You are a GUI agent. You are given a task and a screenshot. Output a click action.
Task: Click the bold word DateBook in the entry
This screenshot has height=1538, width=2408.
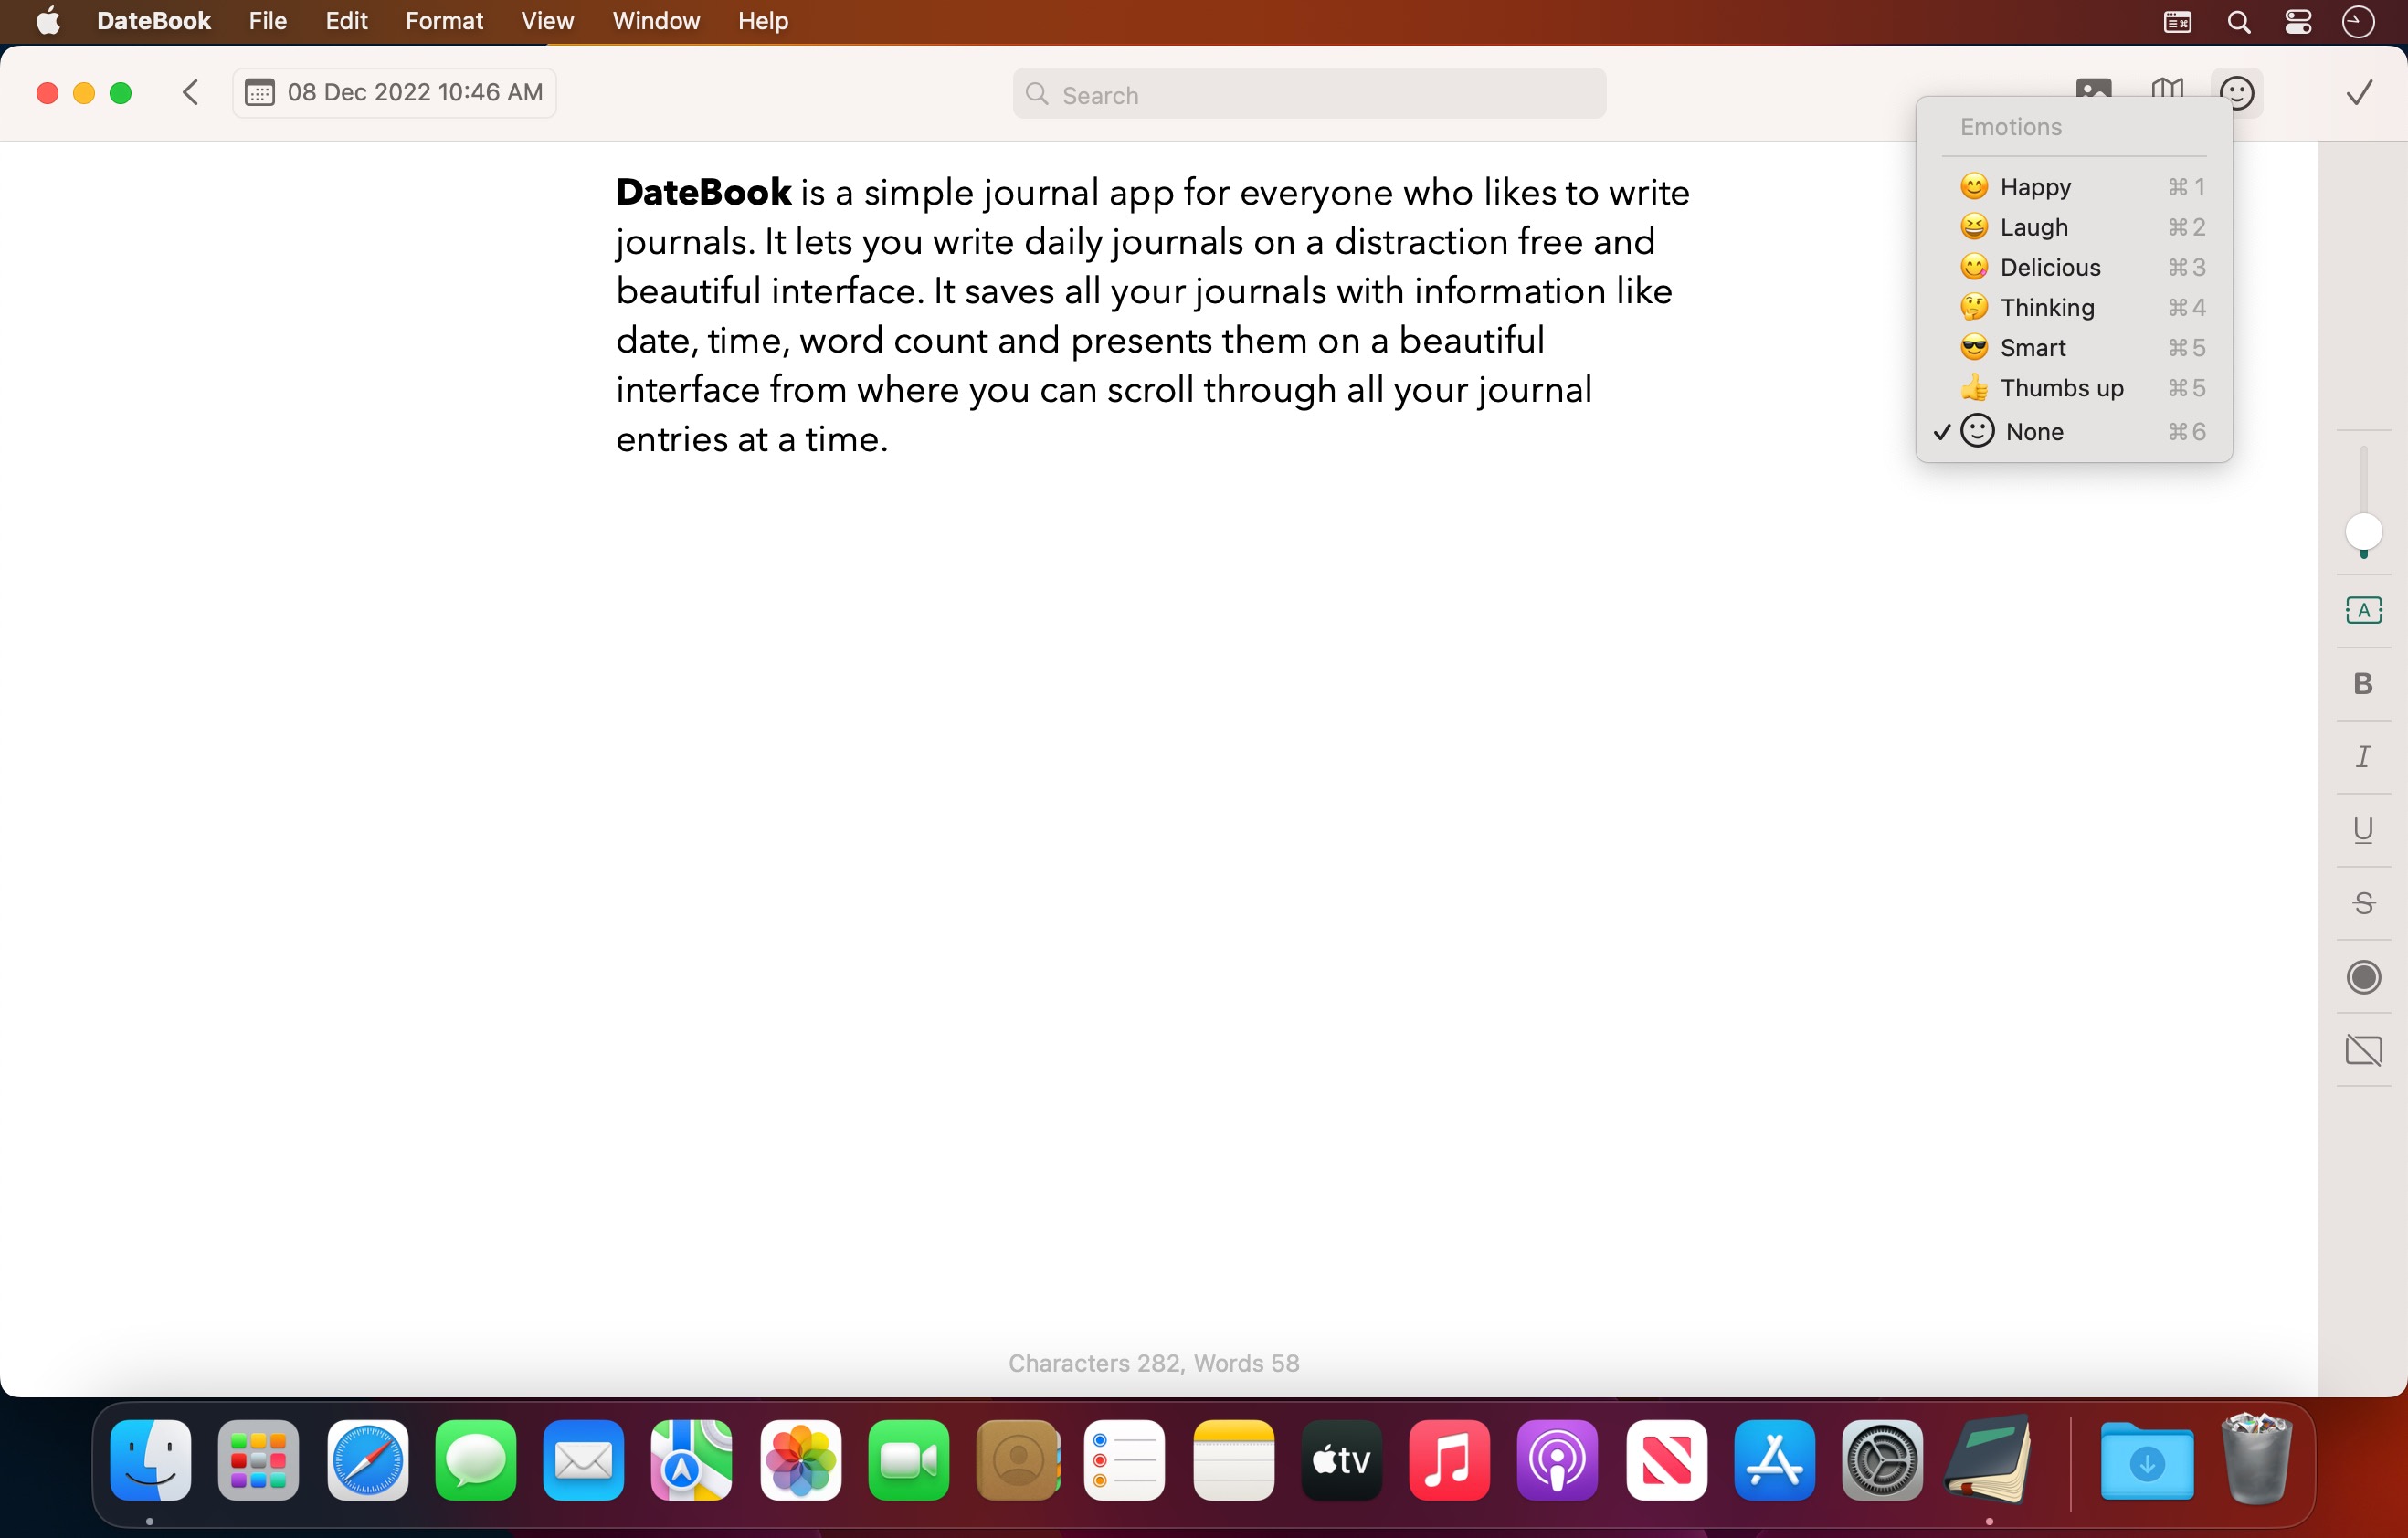703,192
